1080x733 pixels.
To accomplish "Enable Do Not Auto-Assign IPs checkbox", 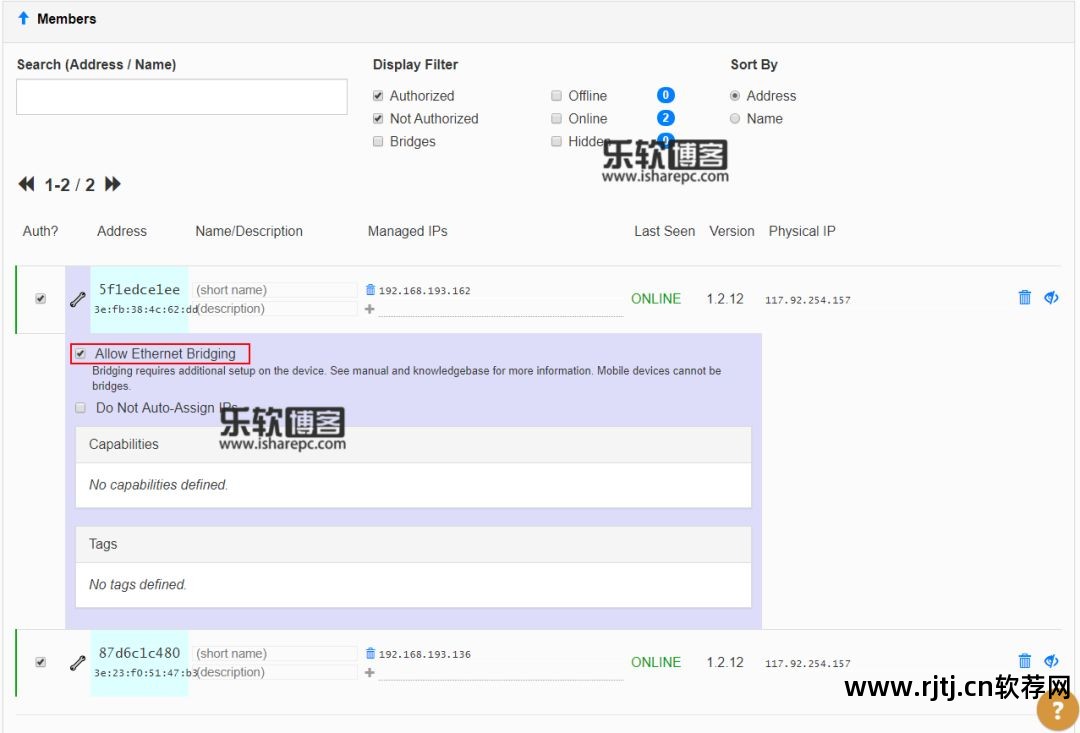I will coord(80,408).
